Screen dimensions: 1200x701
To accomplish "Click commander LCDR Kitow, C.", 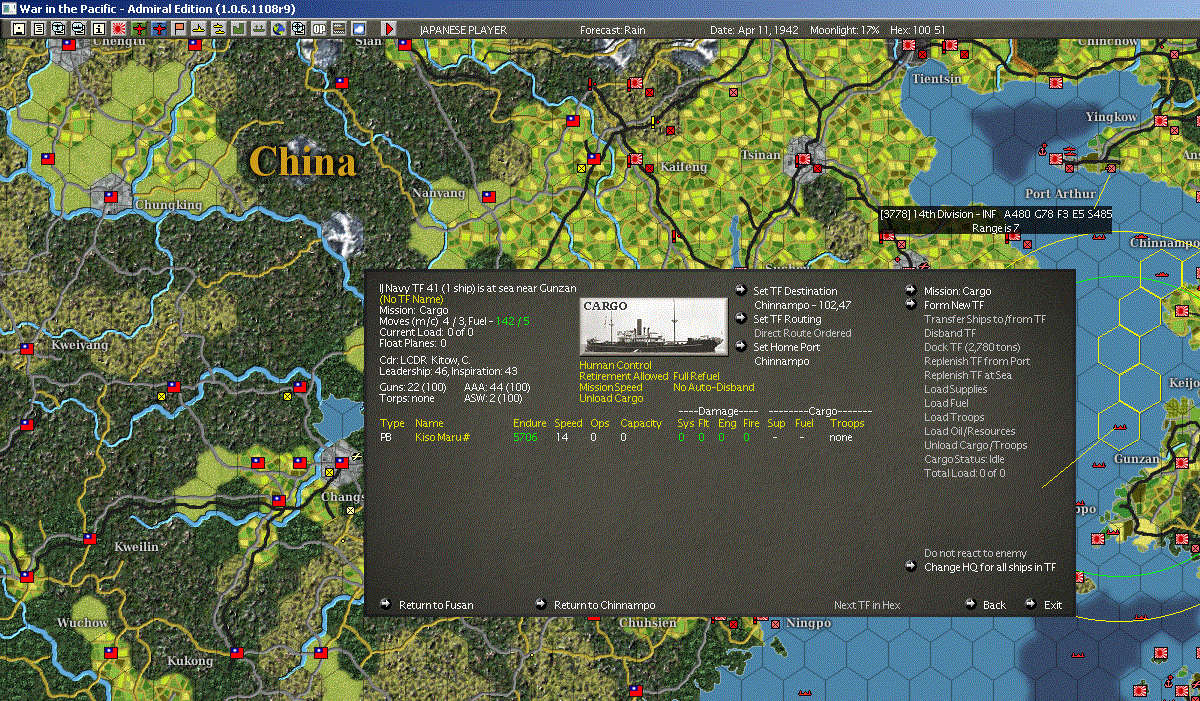I will [x=425, y=359].
